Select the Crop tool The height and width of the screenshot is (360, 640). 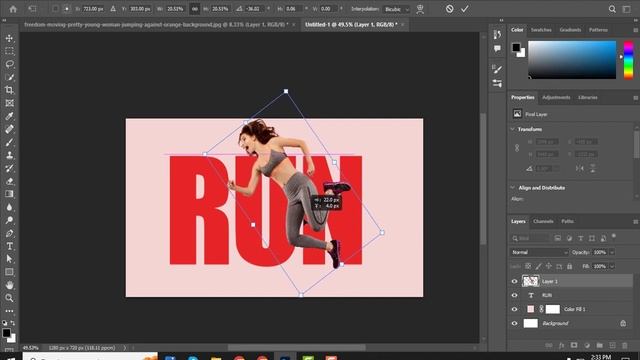pyautogui.click(x=9, y=90)
